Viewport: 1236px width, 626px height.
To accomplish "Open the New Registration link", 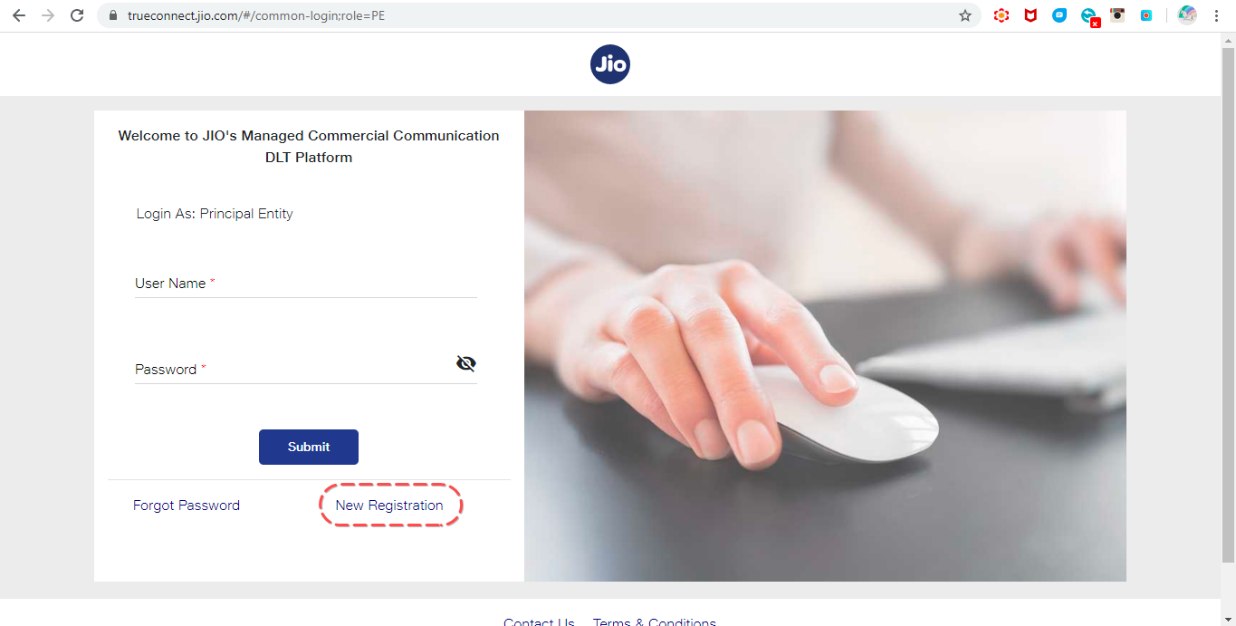I will pos(389,505).
